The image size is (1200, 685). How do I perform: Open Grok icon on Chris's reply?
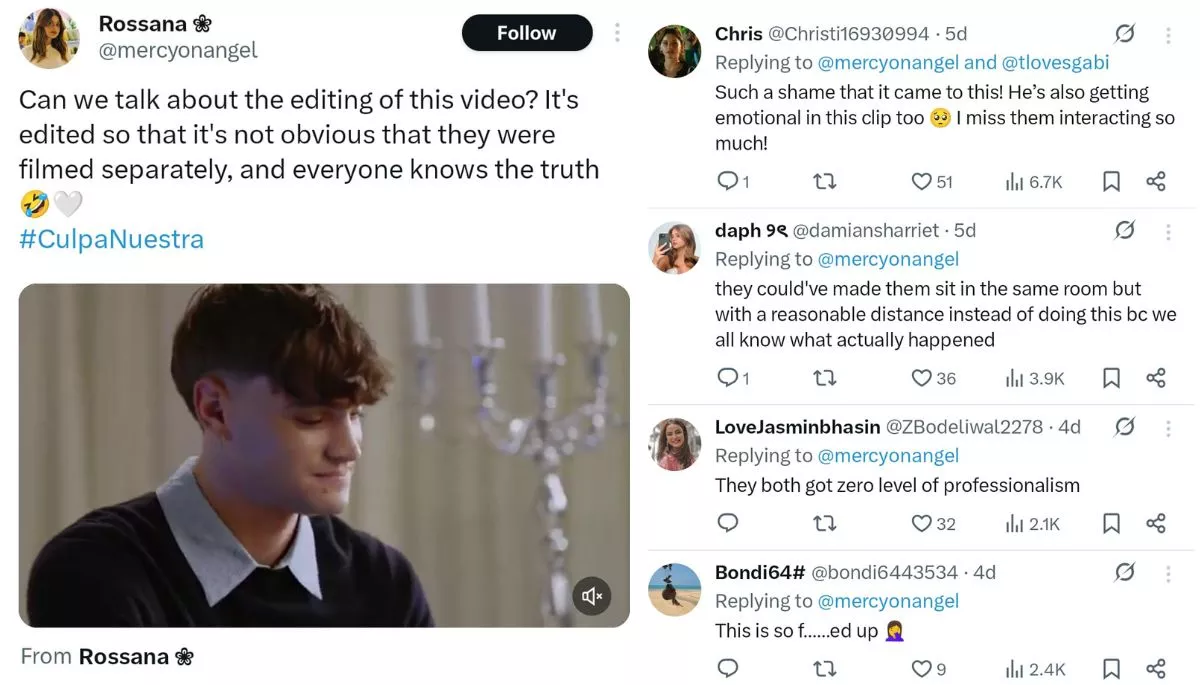[x=1125, y=34]
